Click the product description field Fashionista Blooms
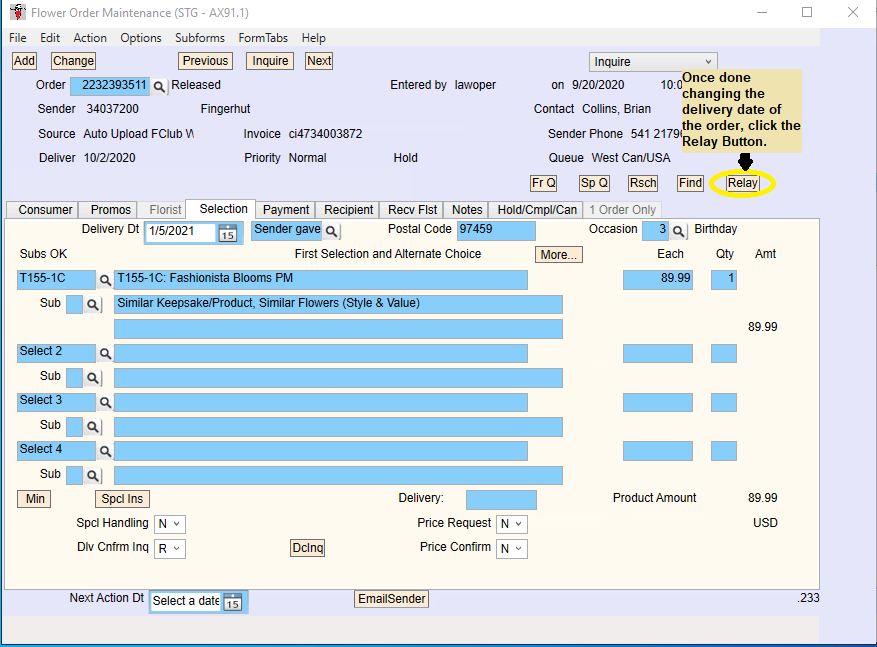Screen dimensions: 877x647 pos(321,280)
